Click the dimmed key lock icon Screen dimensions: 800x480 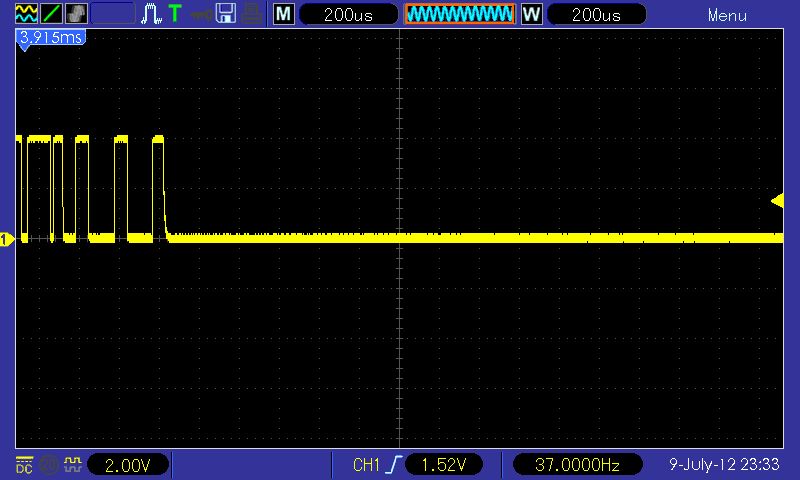point(201,14)
